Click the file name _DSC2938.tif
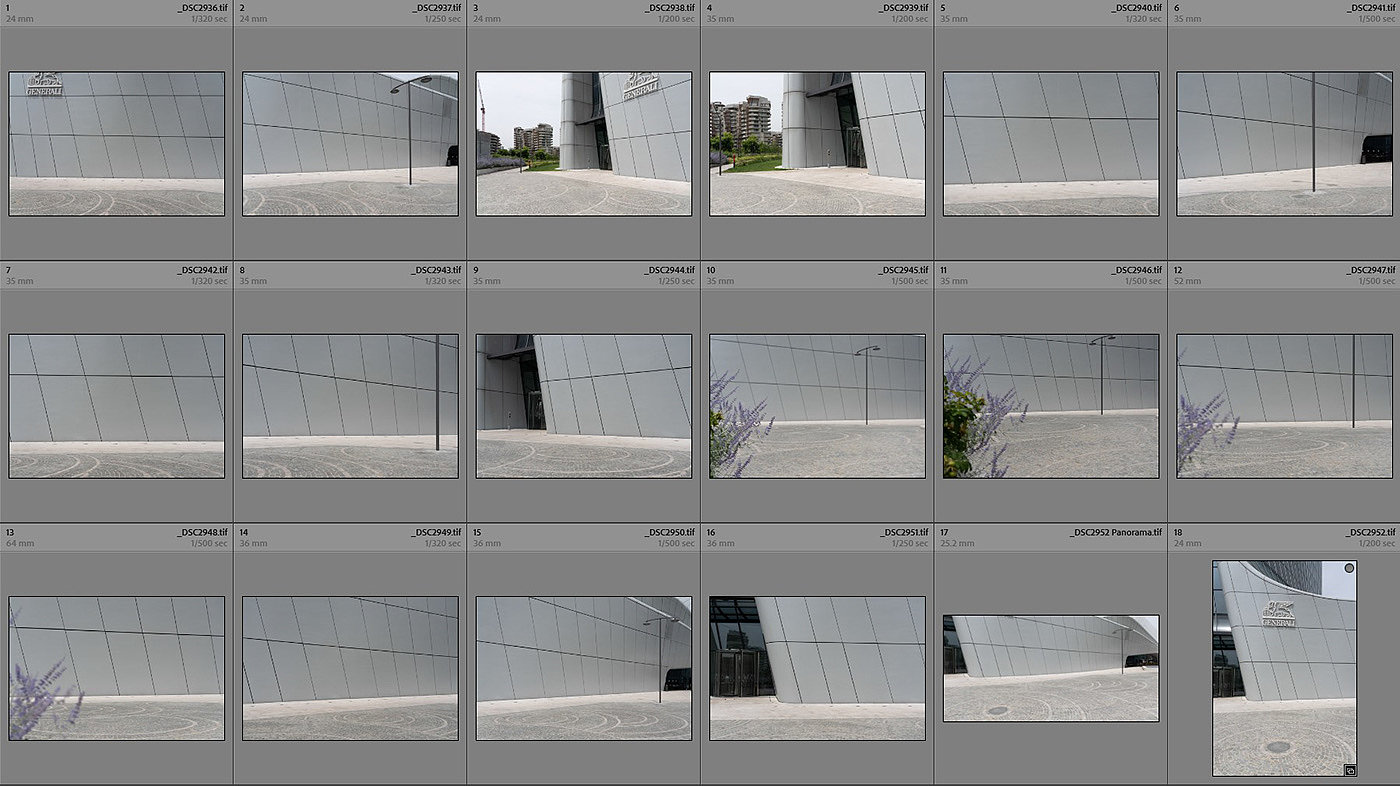This screenshot has height=786, width=1400. tap(669, 7)
